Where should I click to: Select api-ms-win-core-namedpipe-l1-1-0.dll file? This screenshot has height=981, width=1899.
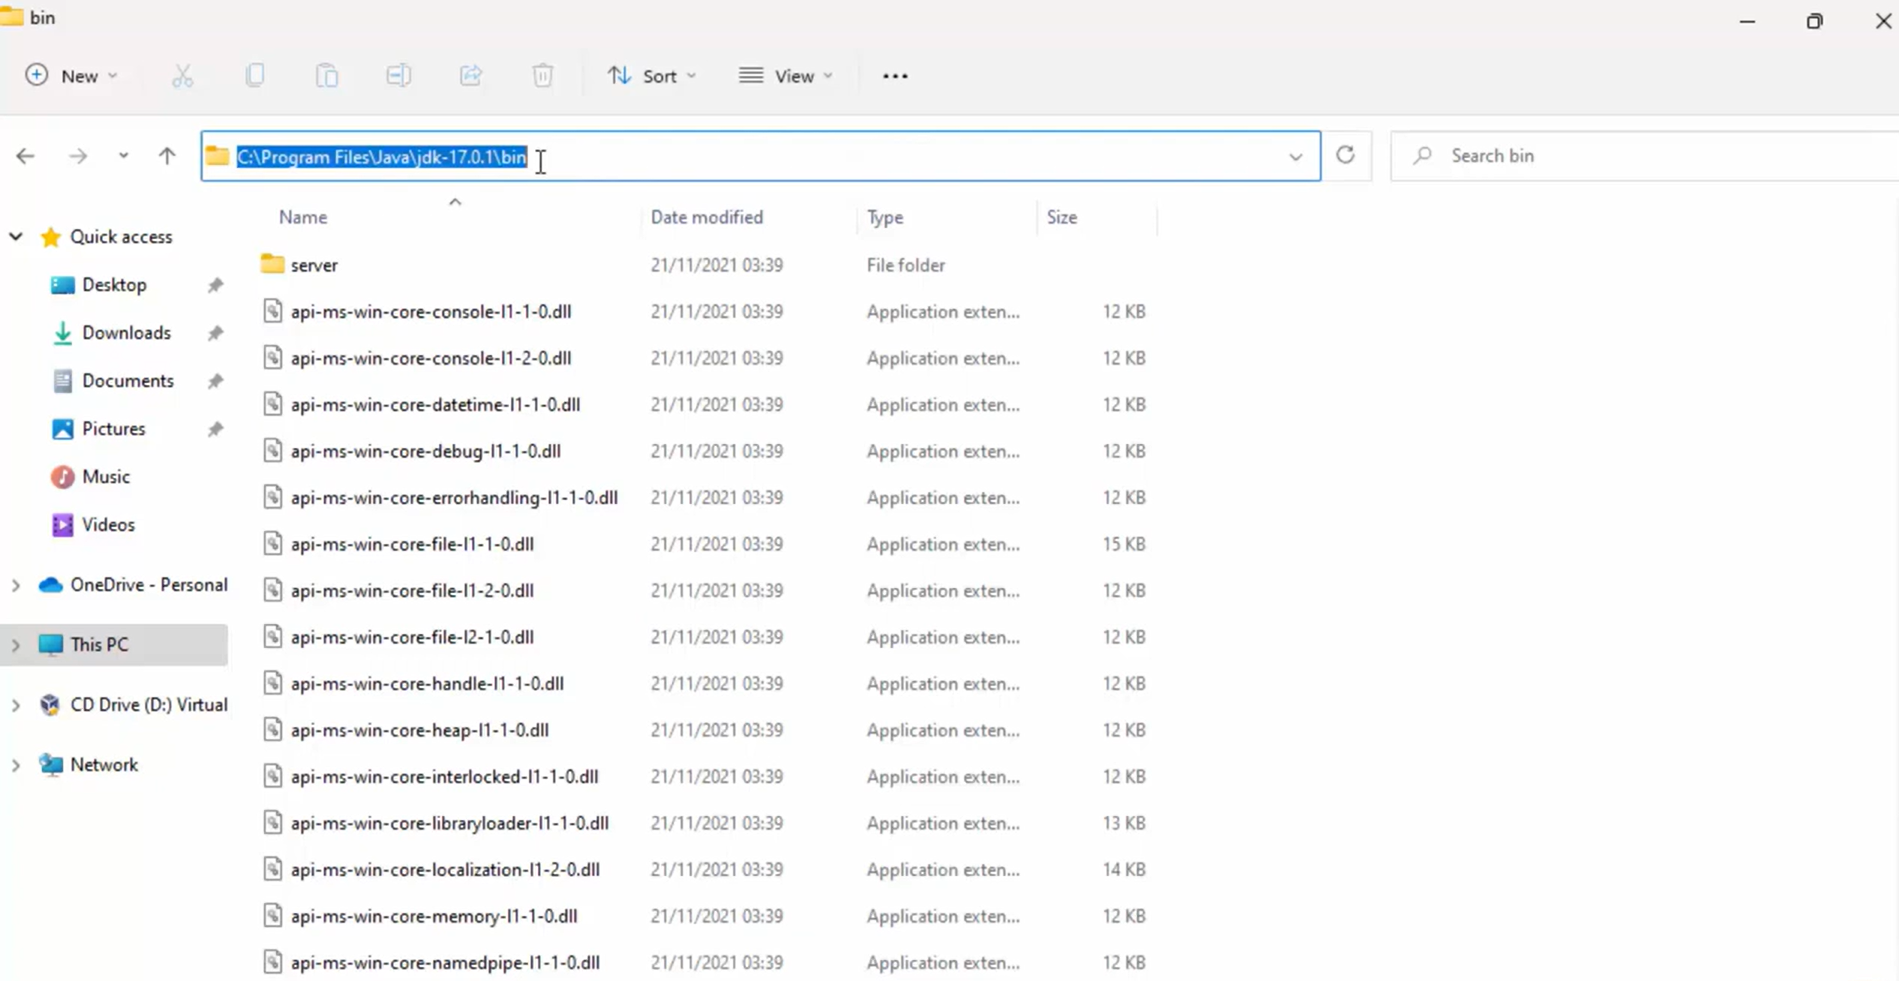point(445,963)
